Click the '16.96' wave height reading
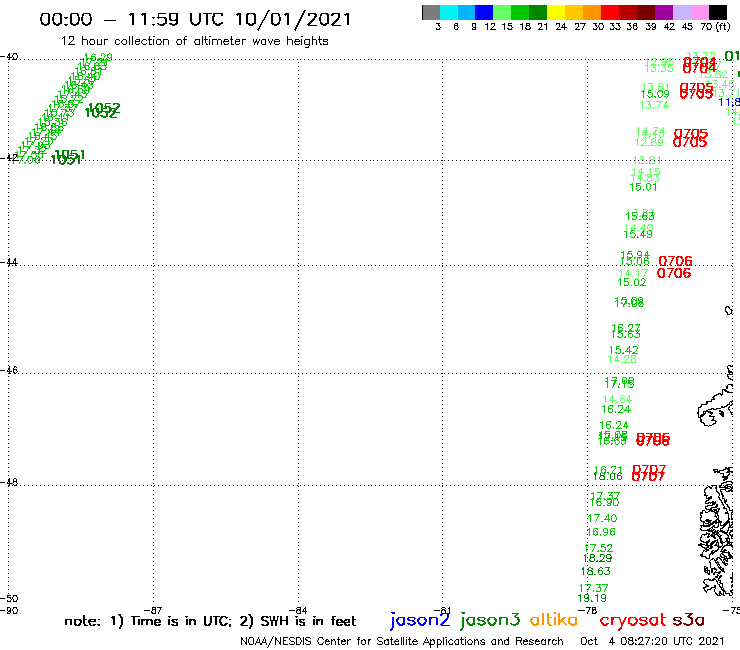Viewport: 740px width, 650px height. [x=601, y=532]
